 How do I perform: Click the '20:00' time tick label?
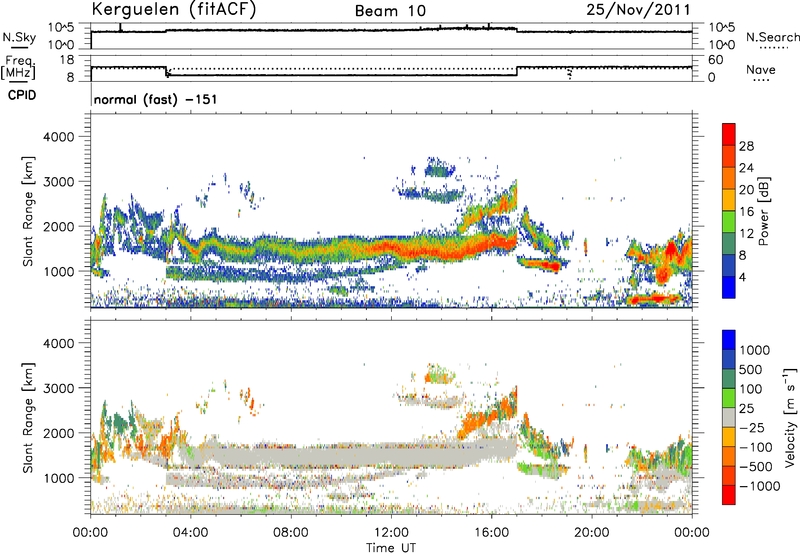[591, 533]
